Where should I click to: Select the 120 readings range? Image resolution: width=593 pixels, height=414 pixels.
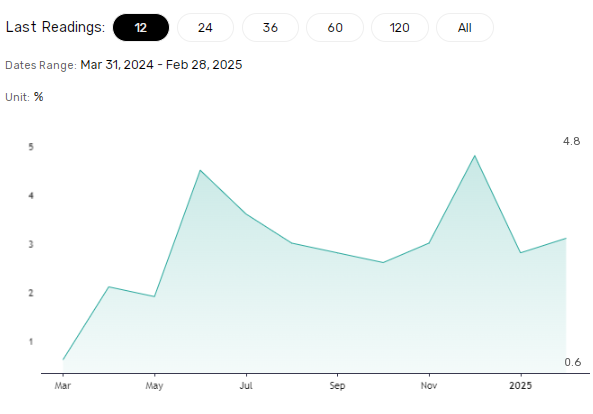400,28
